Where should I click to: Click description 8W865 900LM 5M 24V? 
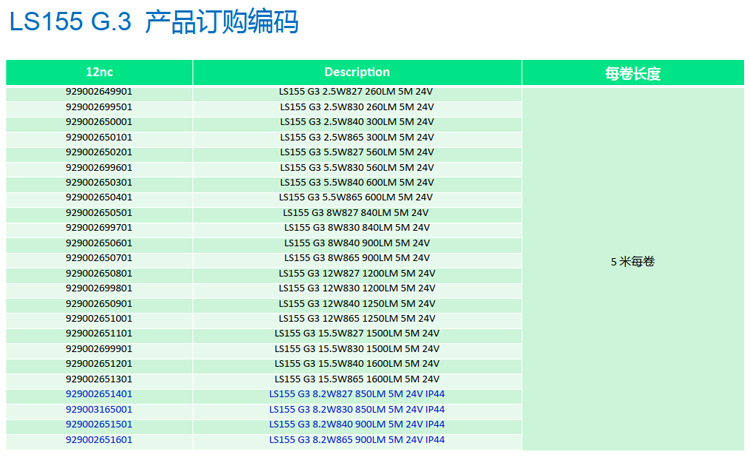point(357,258)
